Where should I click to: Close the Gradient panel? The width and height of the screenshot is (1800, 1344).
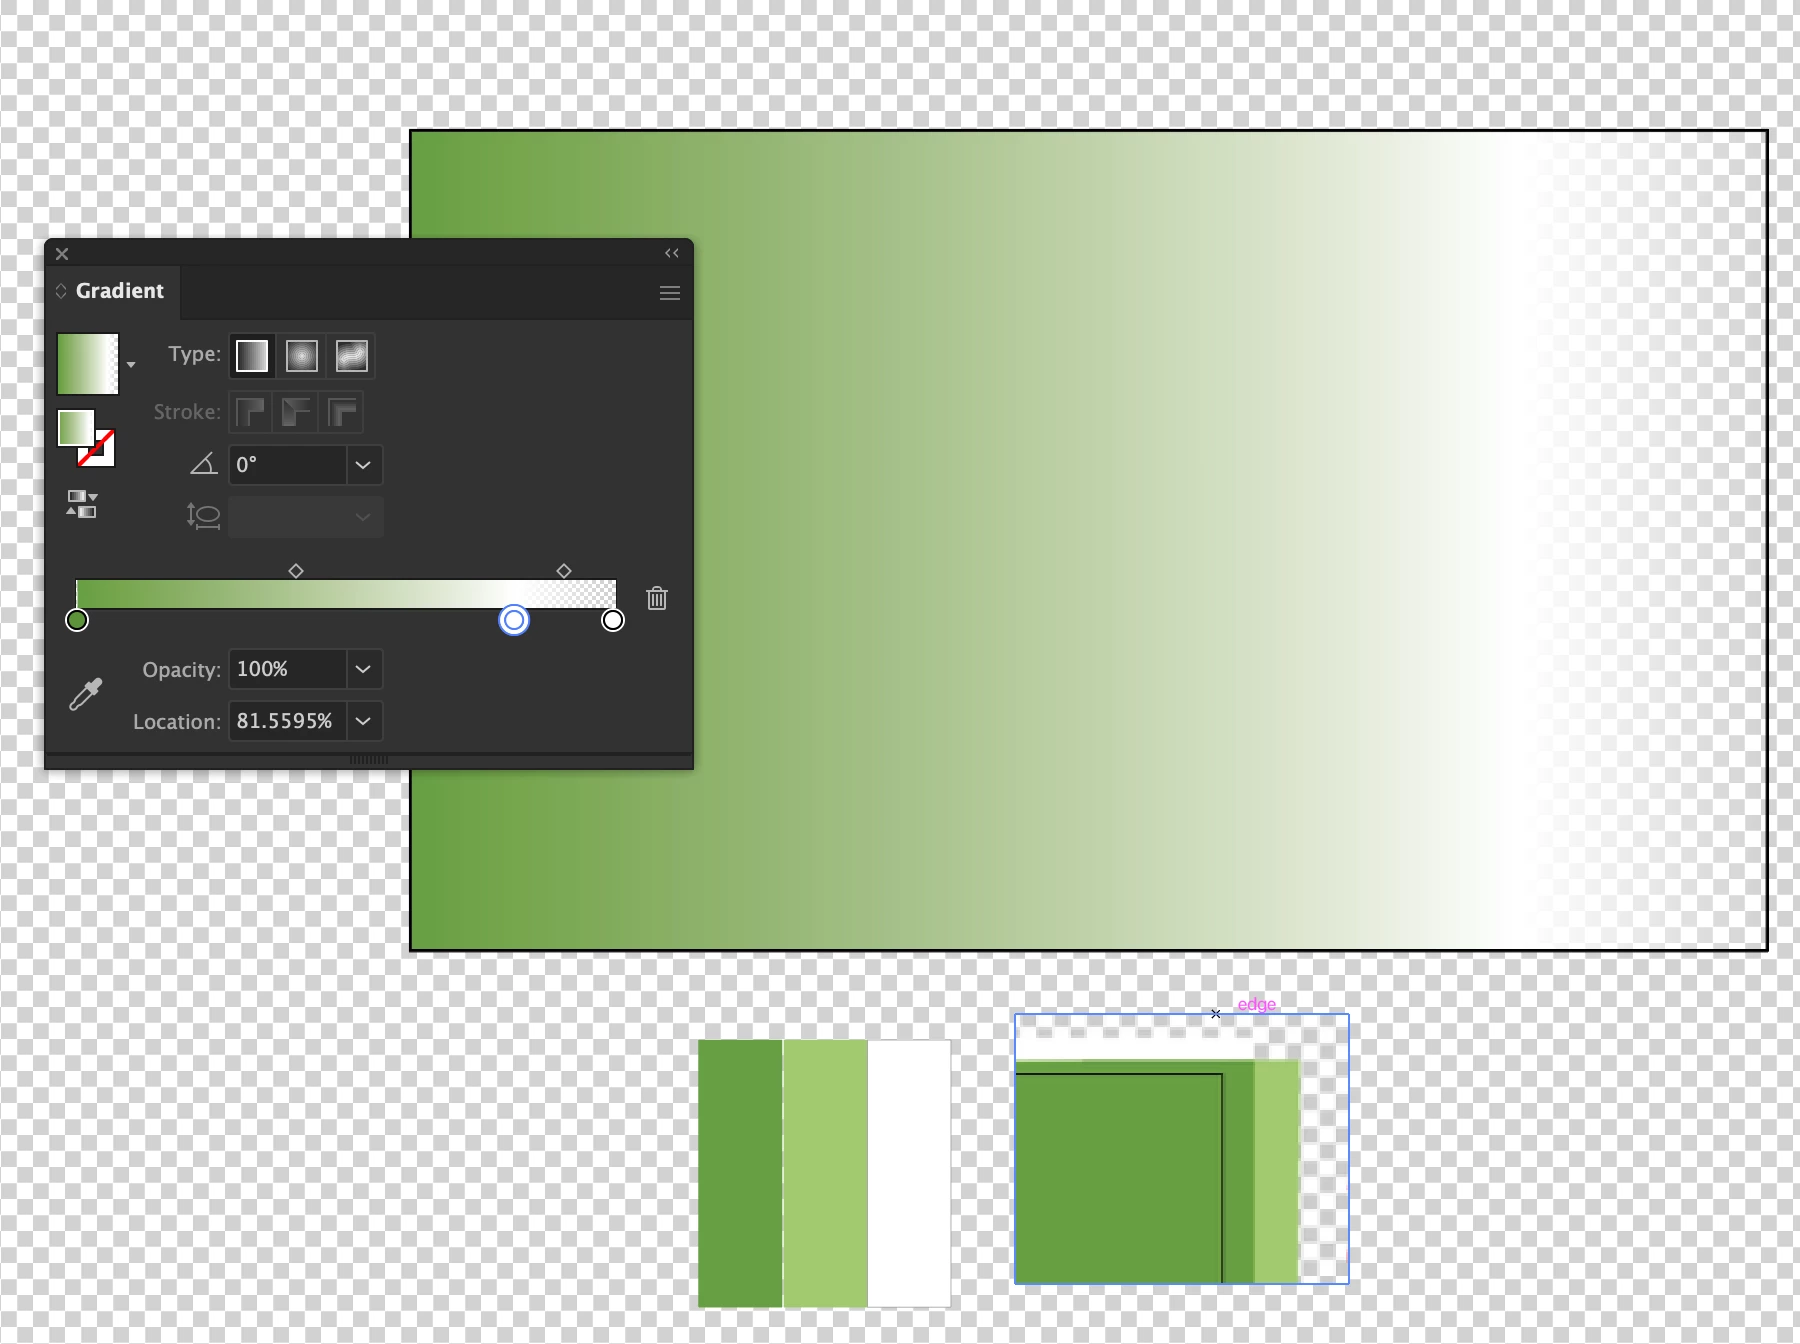(62, 254)
